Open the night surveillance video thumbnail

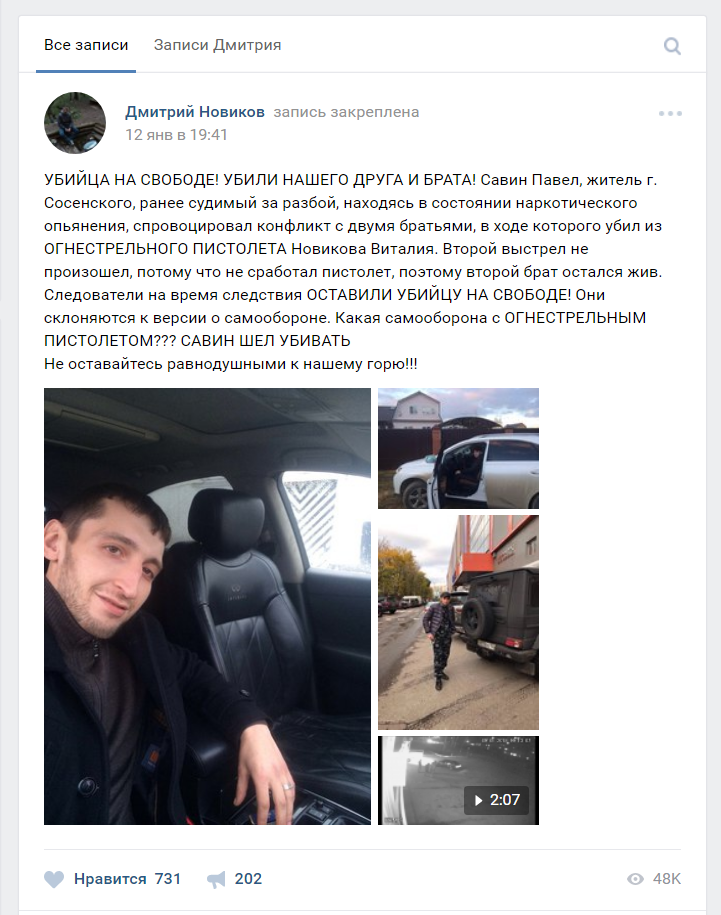coord(458,780)
